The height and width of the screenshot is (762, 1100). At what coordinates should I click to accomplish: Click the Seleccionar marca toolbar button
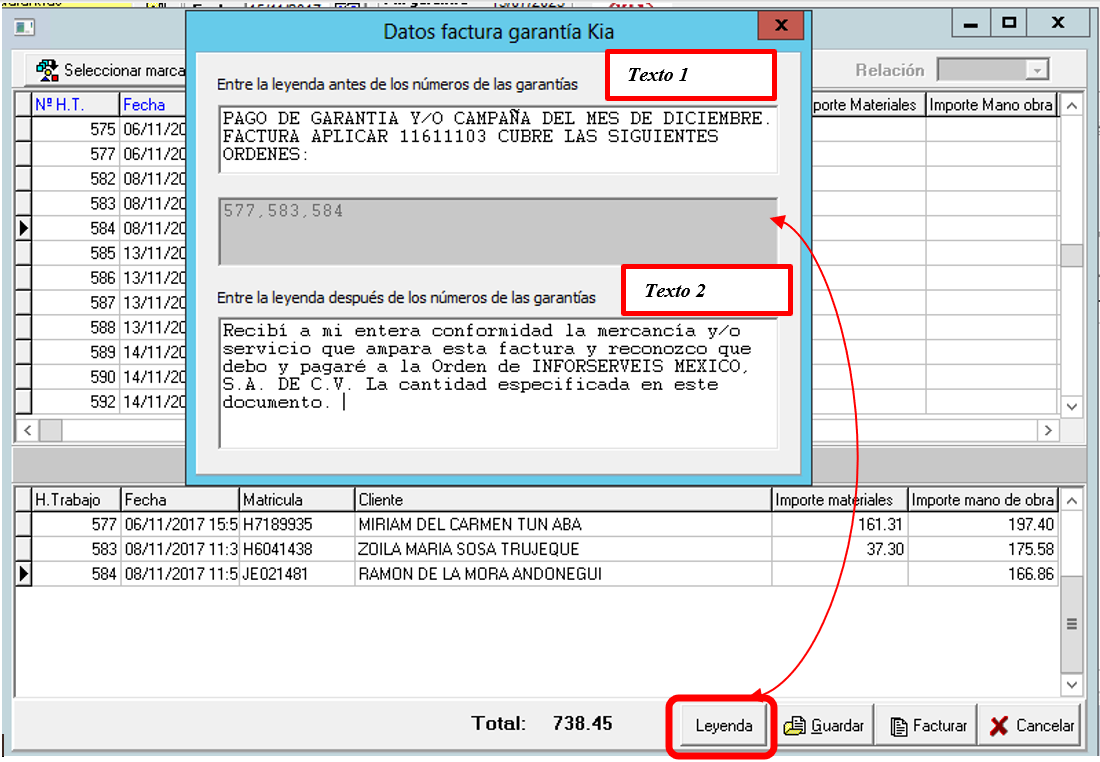click(x=107, y=70)
